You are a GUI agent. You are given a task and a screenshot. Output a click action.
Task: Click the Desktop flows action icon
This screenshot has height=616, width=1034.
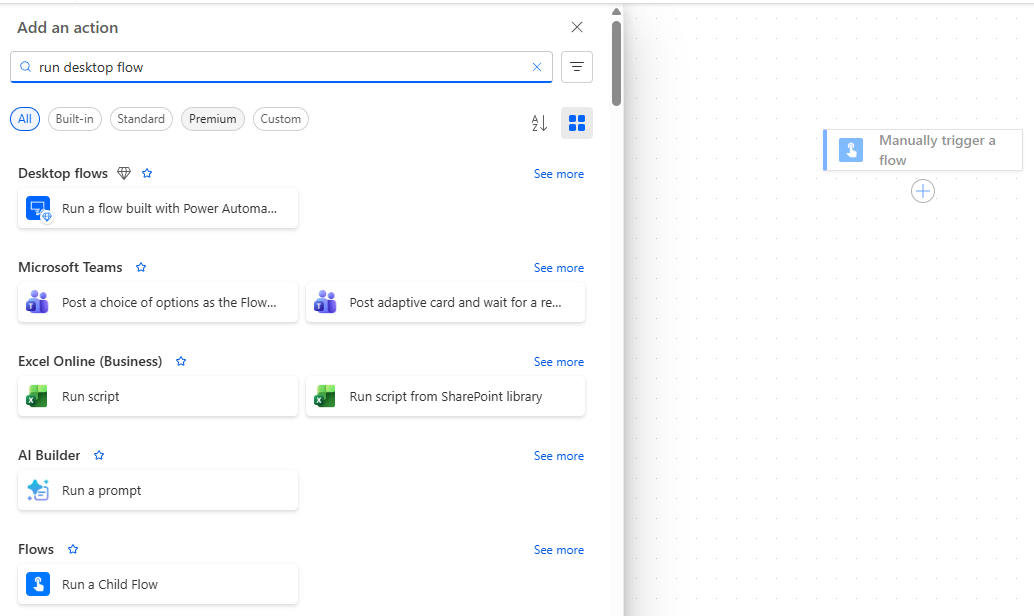point(38,208)
